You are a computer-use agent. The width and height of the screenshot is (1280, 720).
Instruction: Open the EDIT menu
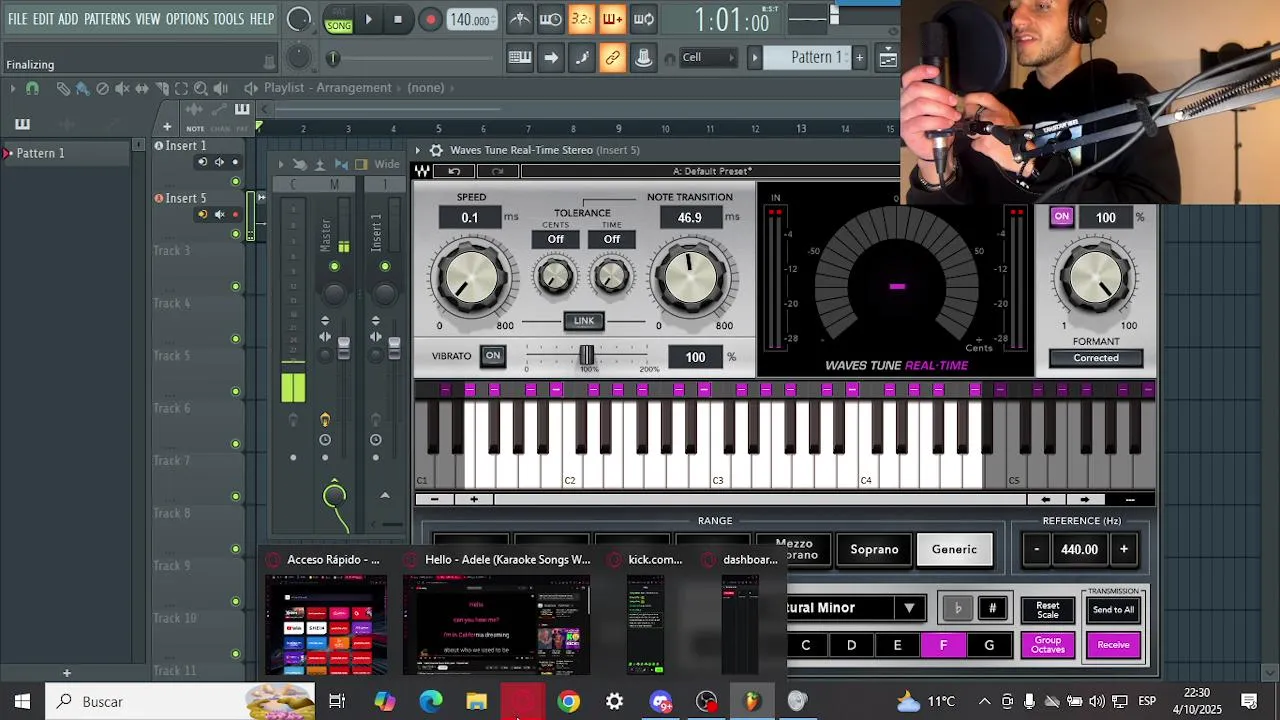[43, 19]
